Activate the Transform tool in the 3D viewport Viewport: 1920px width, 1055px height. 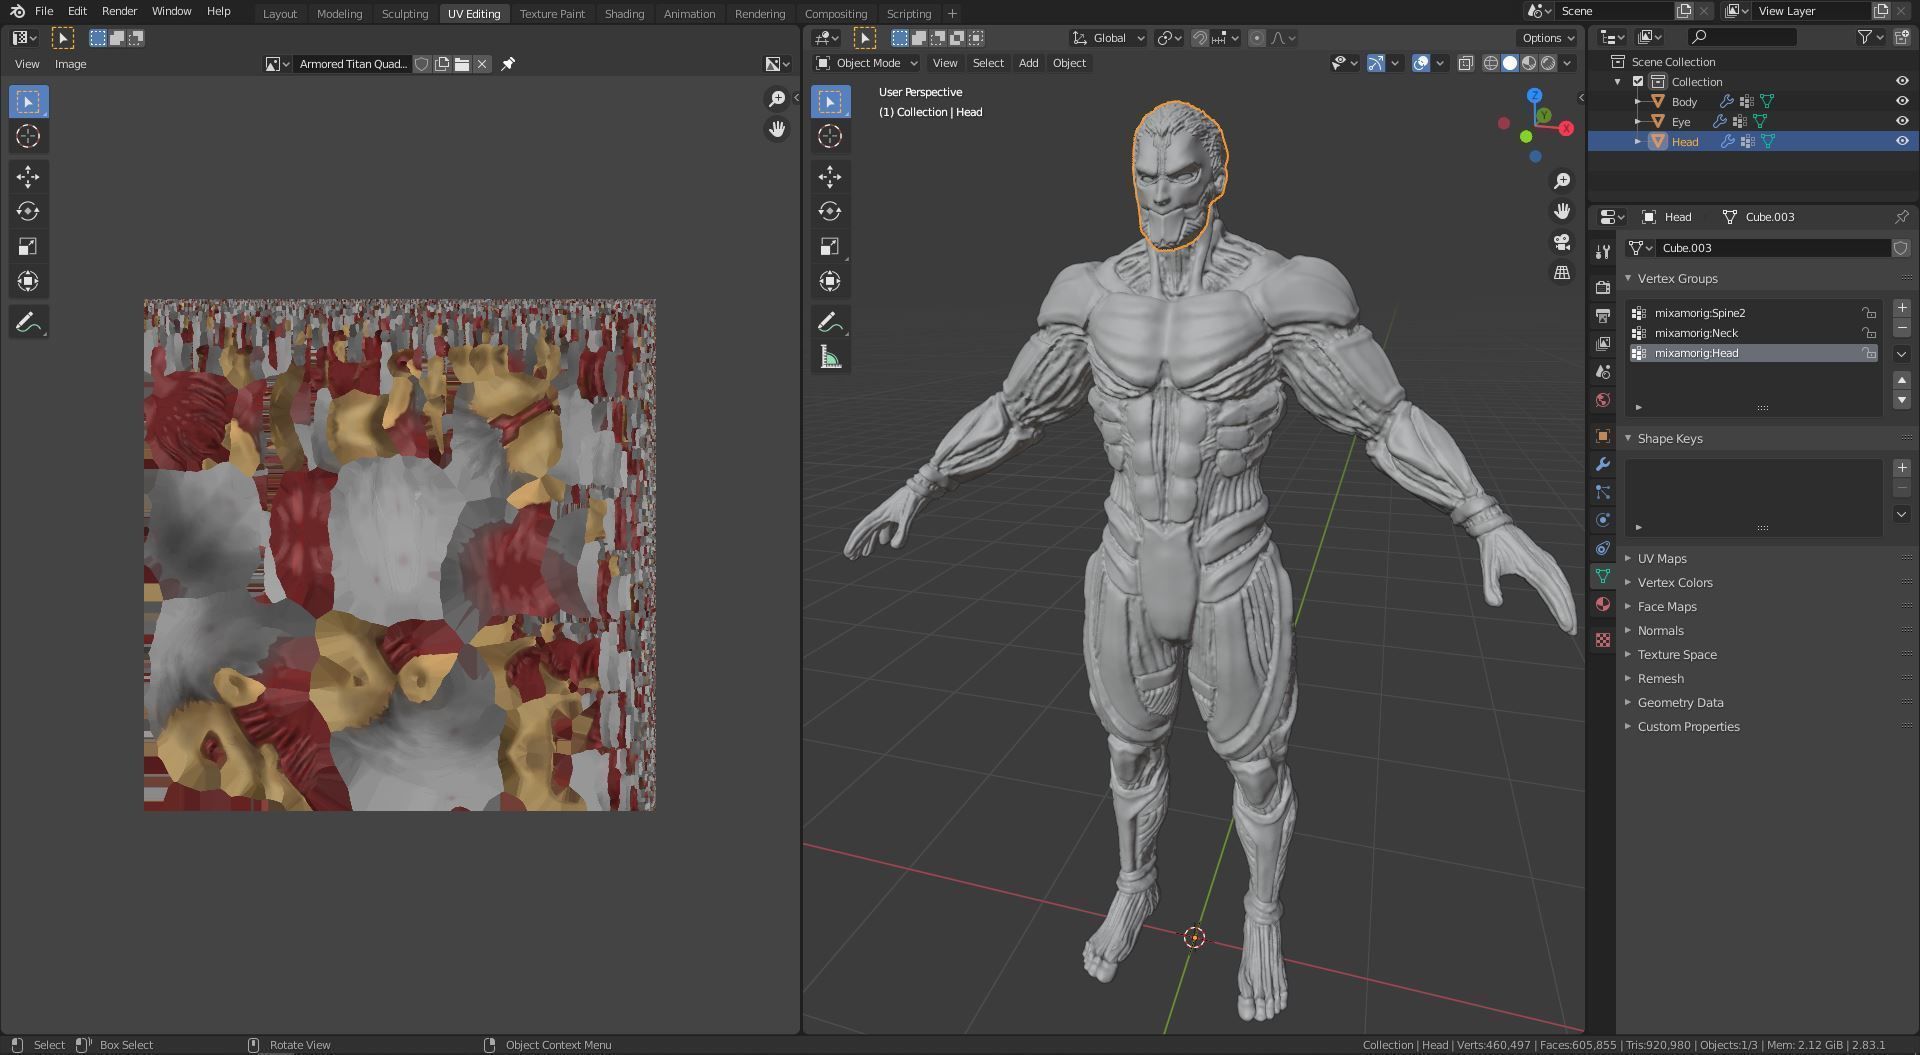point(830,281)
